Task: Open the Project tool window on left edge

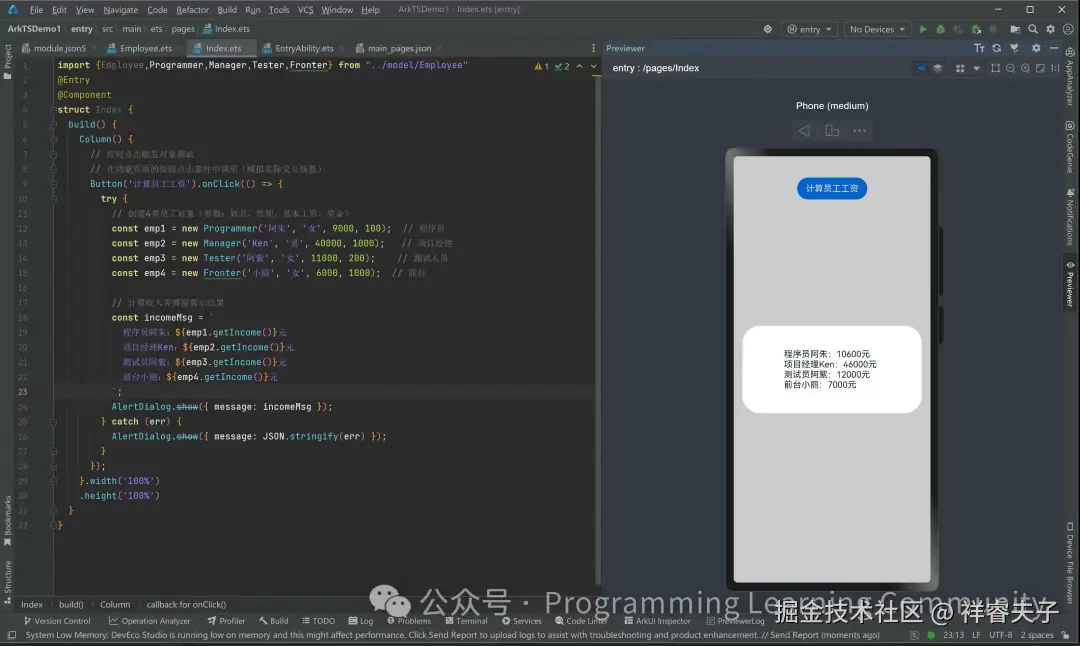Action: pos(8,62)
